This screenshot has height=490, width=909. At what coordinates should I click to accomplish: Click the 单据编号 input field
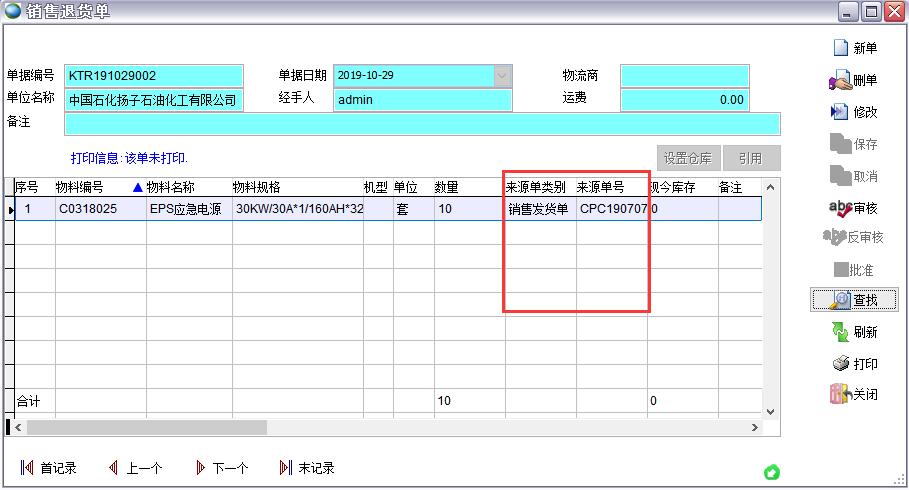(154, 75)
